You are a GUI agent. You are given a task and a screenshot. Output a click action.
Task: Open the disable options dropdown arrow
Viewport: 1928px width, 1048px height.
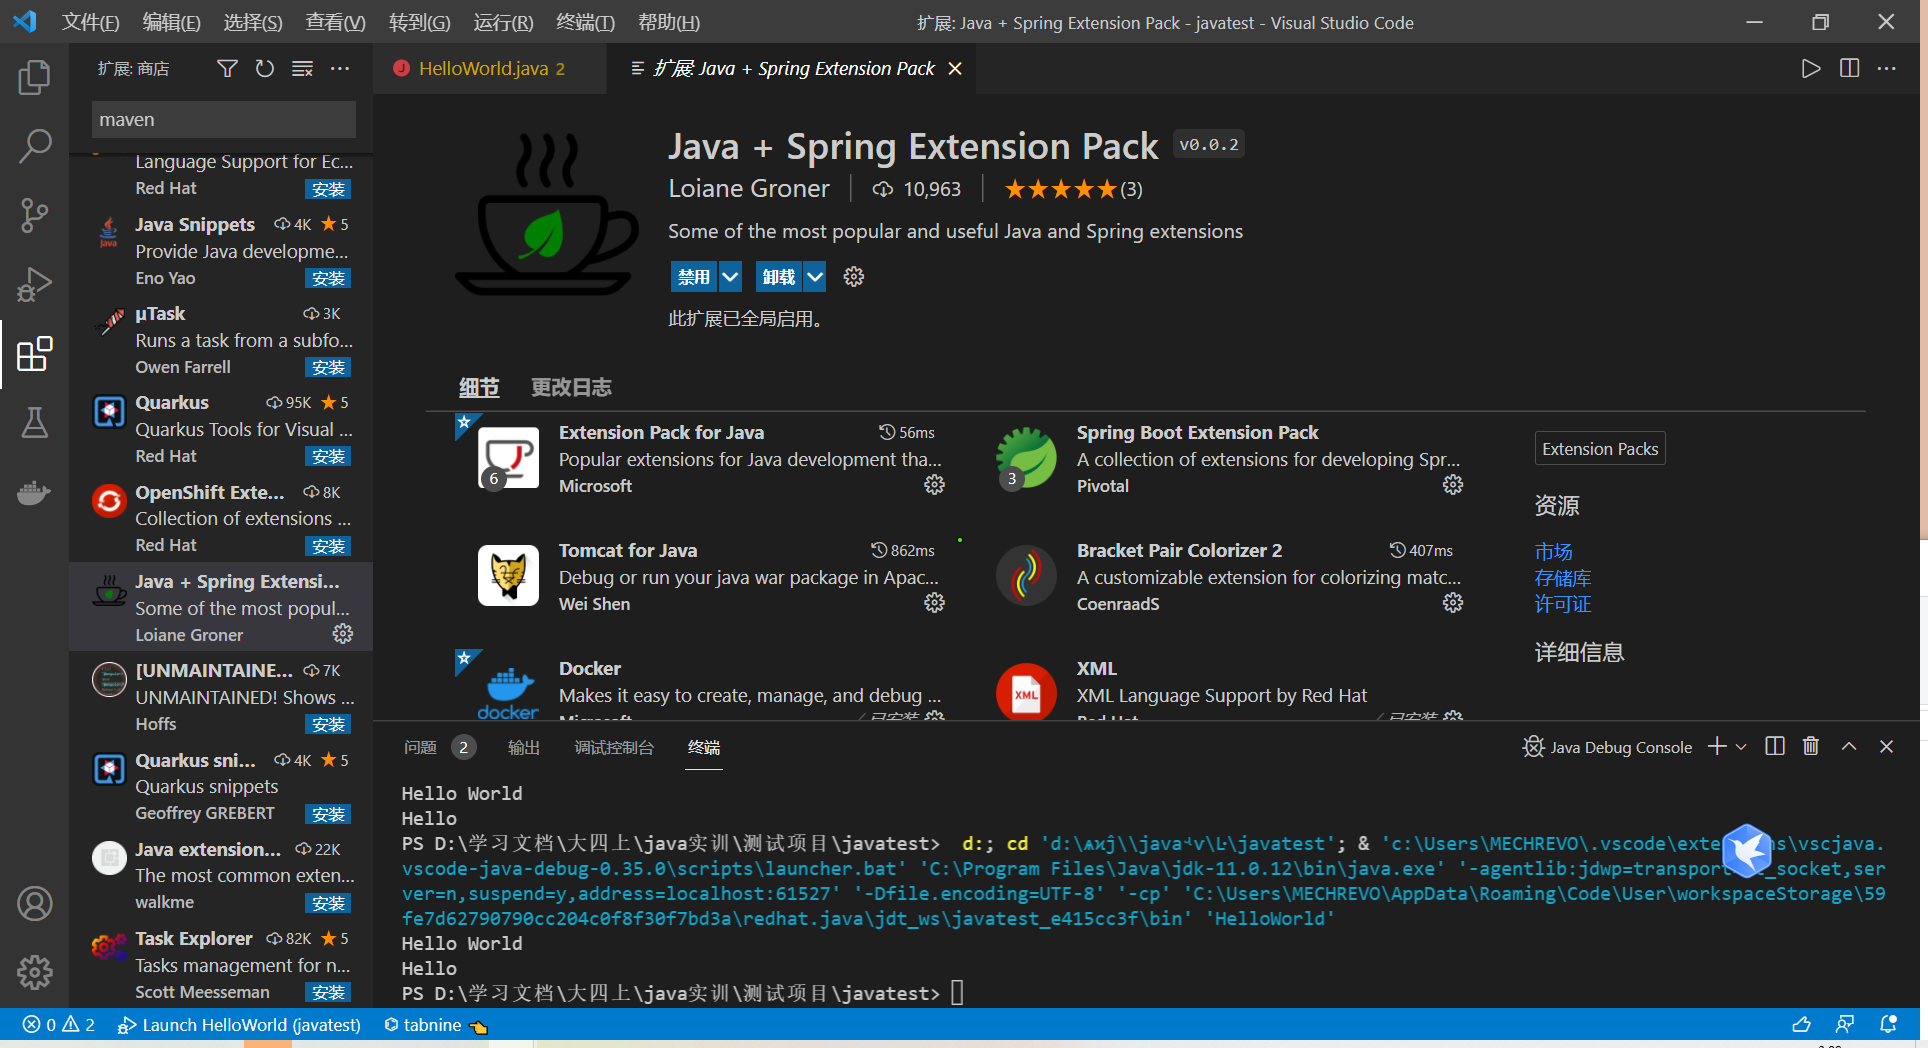click(729, 276)
